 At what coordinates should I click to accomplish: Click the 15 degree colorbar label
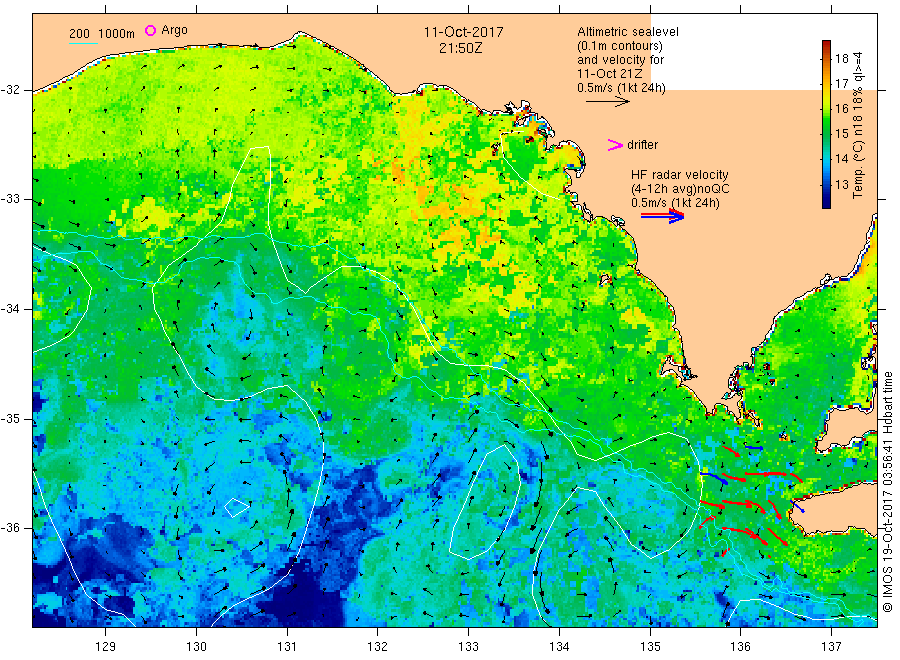click(x=841, y=134)
